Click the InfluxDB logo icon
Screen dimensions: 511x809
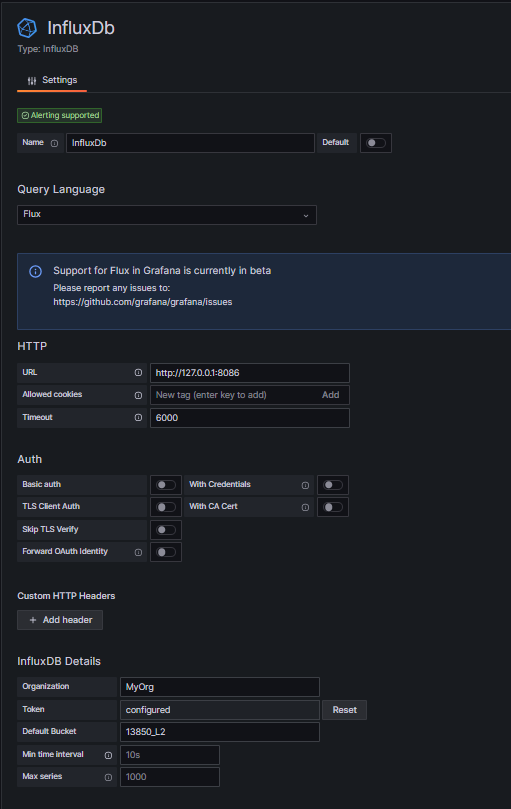(x=27, y=28)
